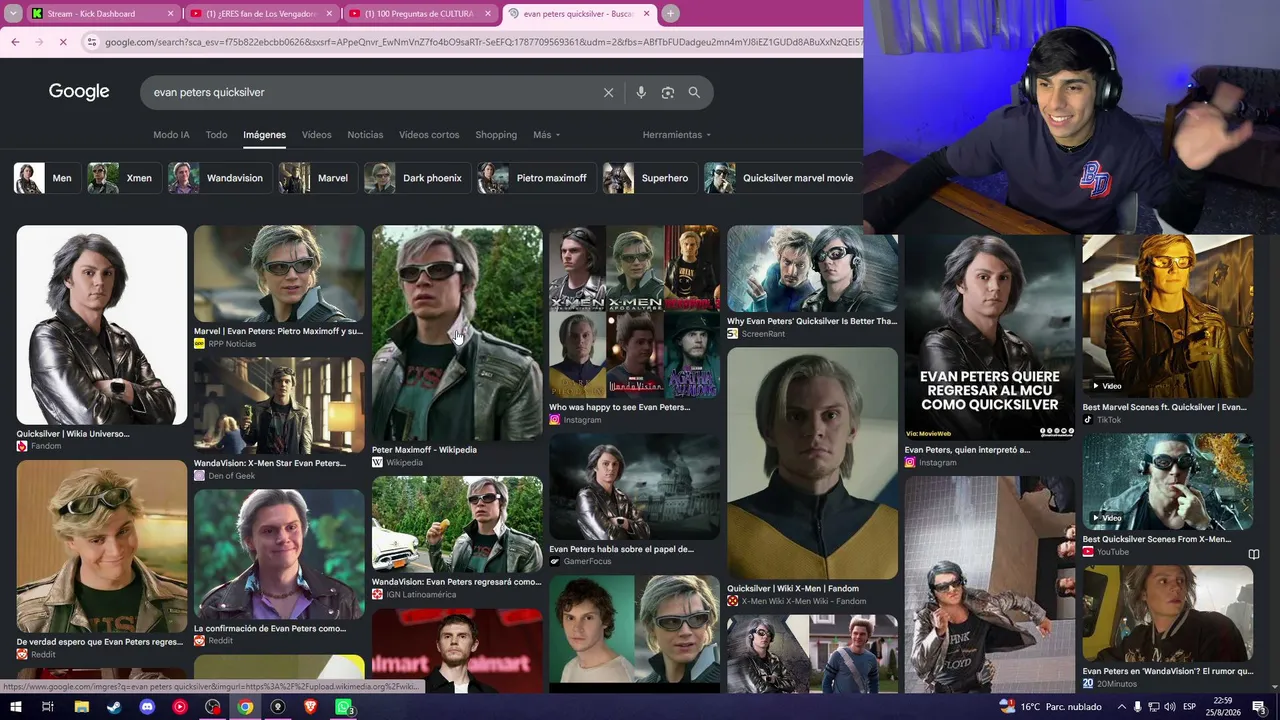Open Steam from the taskbar
The height and width of the screenshot is (720, 1280).
click(114, 707)
